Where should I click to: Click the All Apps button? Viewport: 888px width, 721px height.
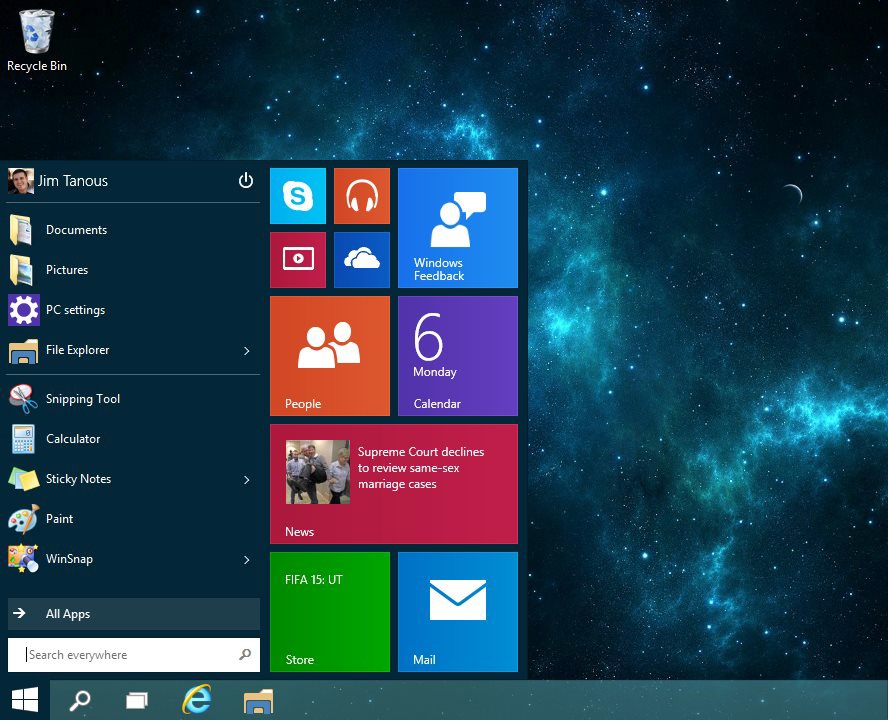click(x=134, y=614)
